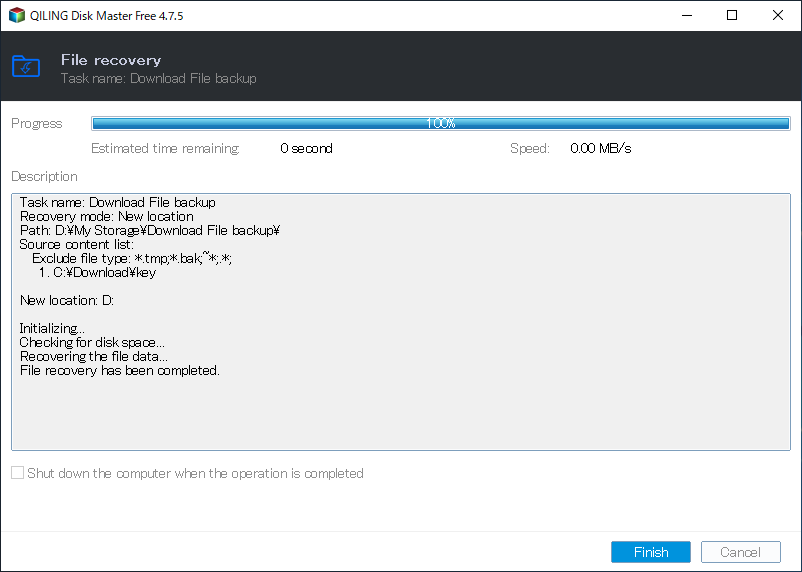Screen dimensions: 802x572
Task: Click 'Task name: Download File backup' in the log
Action: (x=118, y=203)
